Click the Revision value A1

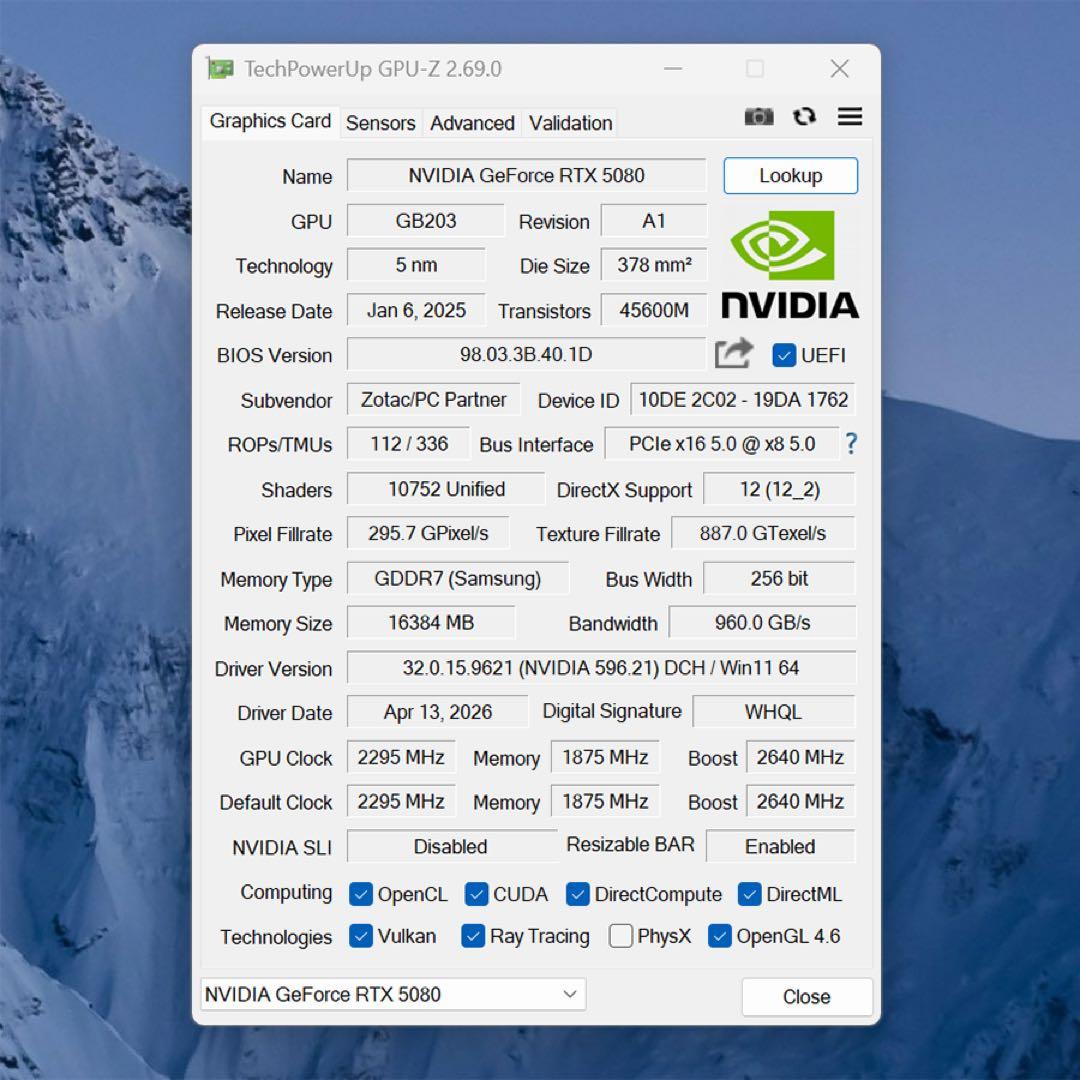point(654,221)
